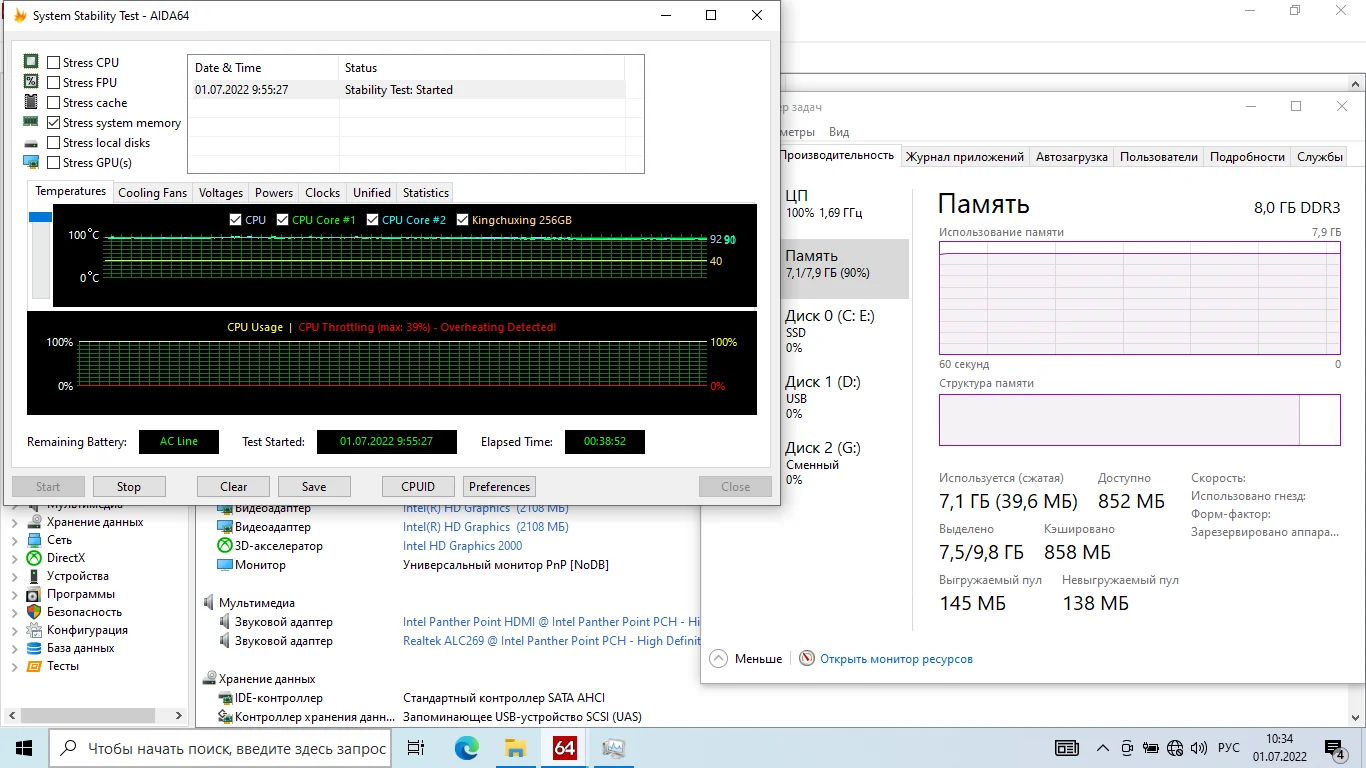Click the blue temperature graph slider handle

41,217
